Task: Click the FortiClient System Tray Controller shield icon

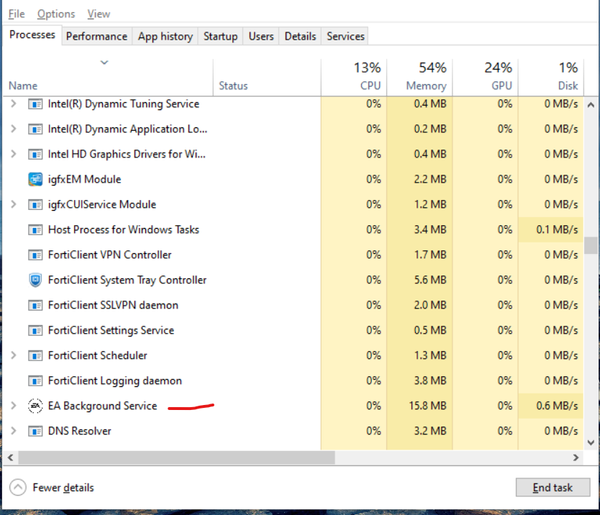Action: point(35,280)
